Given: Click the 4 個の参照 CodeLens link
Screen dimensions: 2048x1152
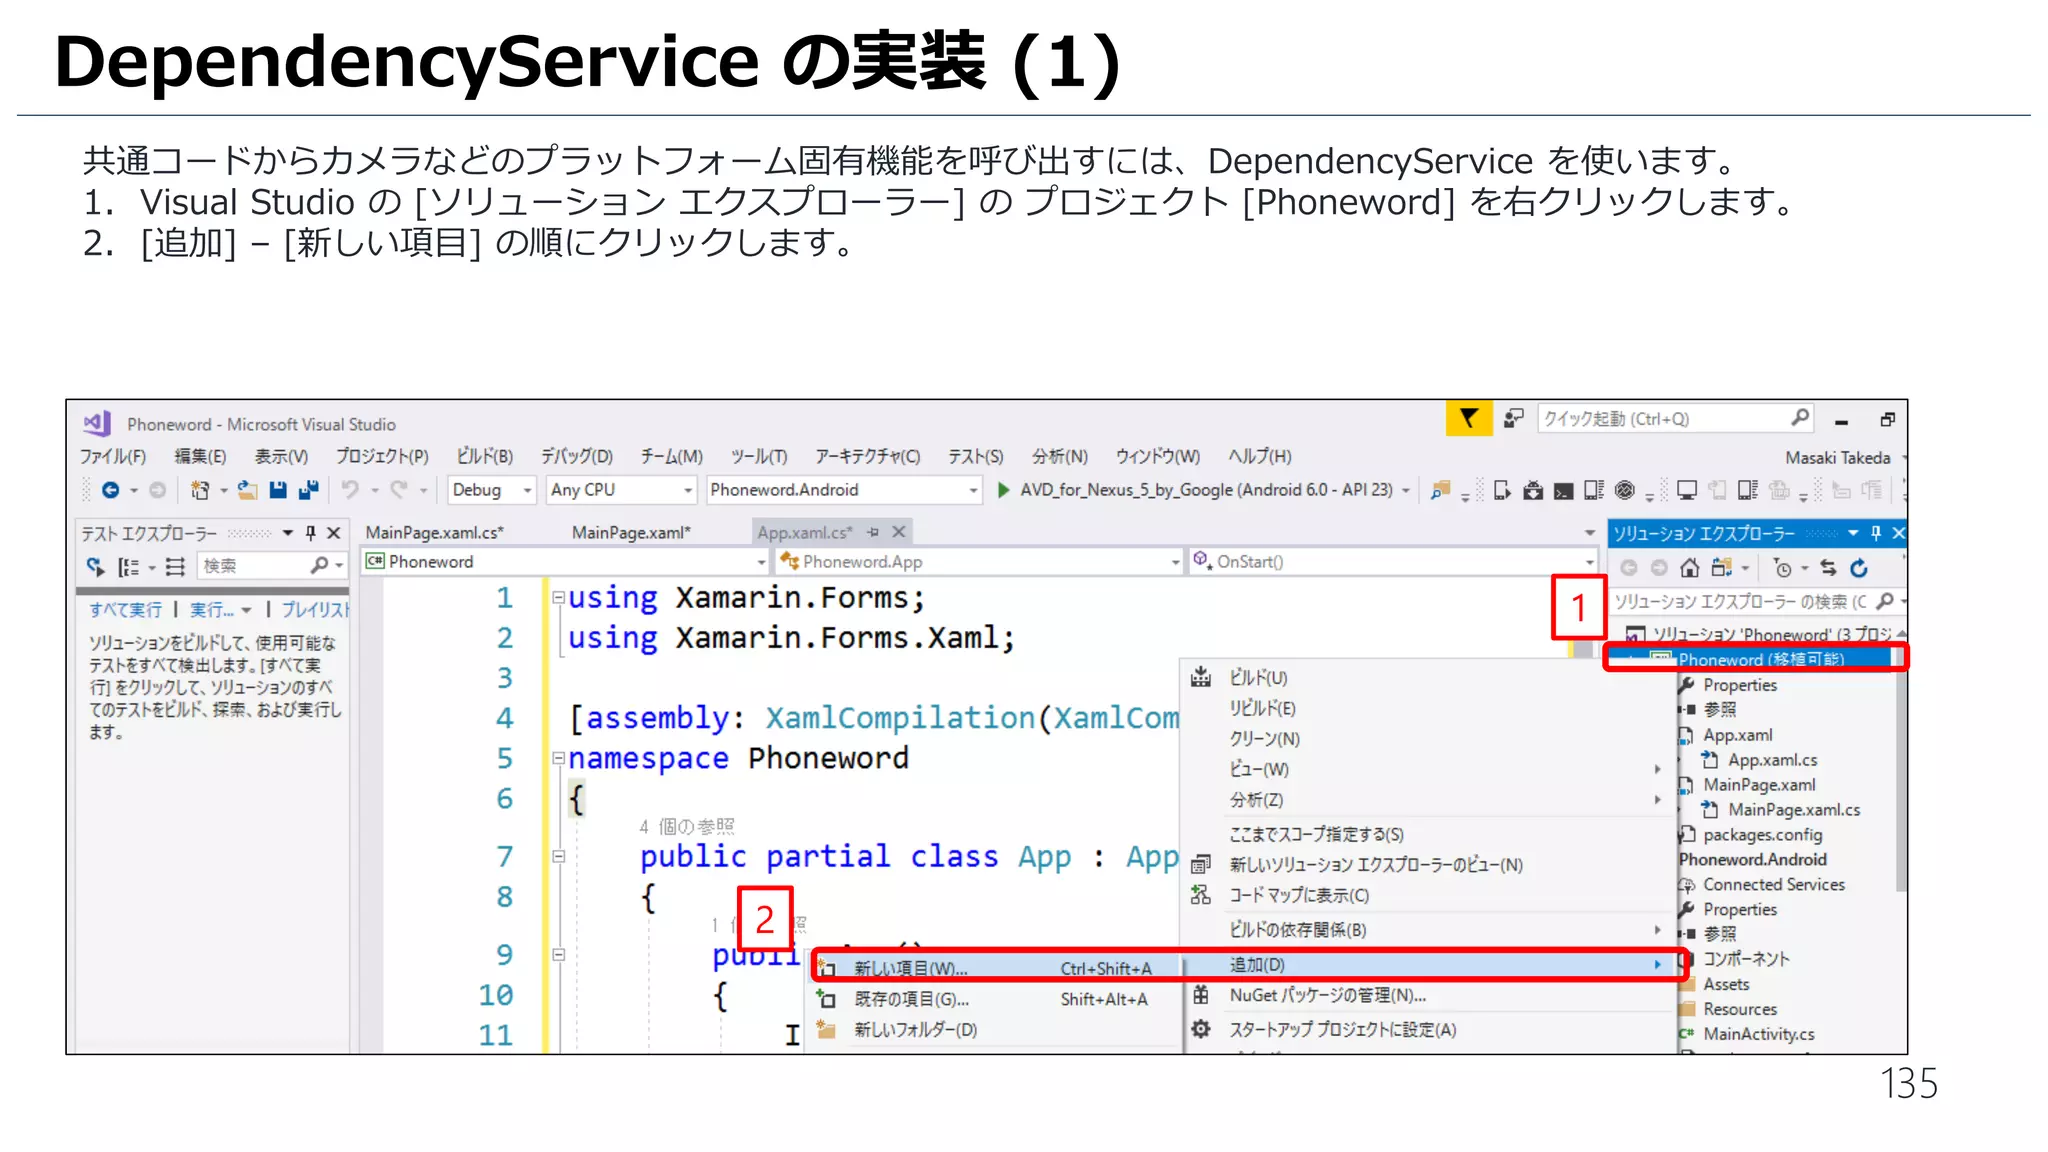Looking at the screenshot, I should click(687, 827).
